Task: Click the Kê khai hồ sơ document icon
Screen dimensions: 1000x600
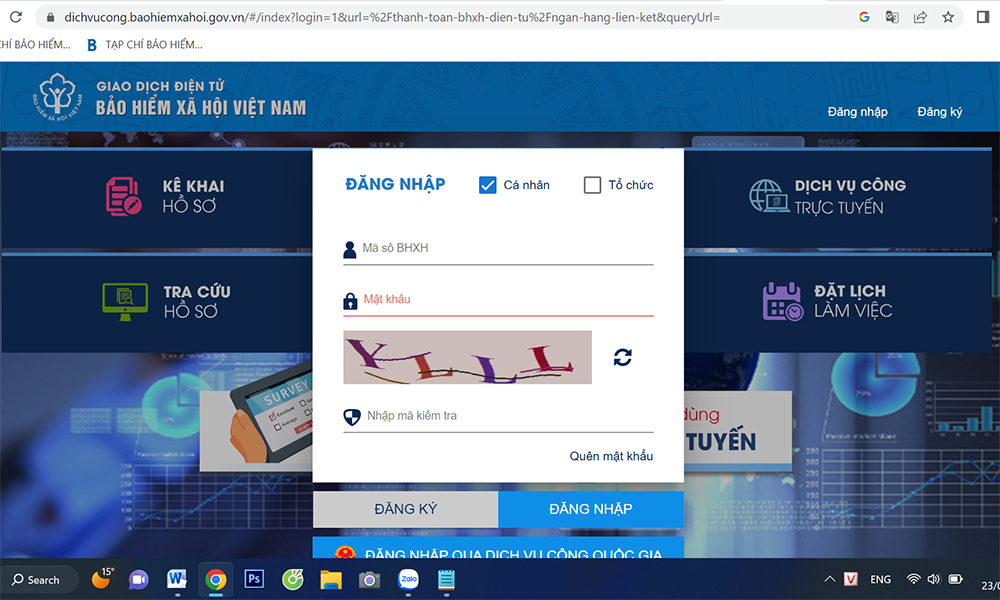Action: click(124, 196)
